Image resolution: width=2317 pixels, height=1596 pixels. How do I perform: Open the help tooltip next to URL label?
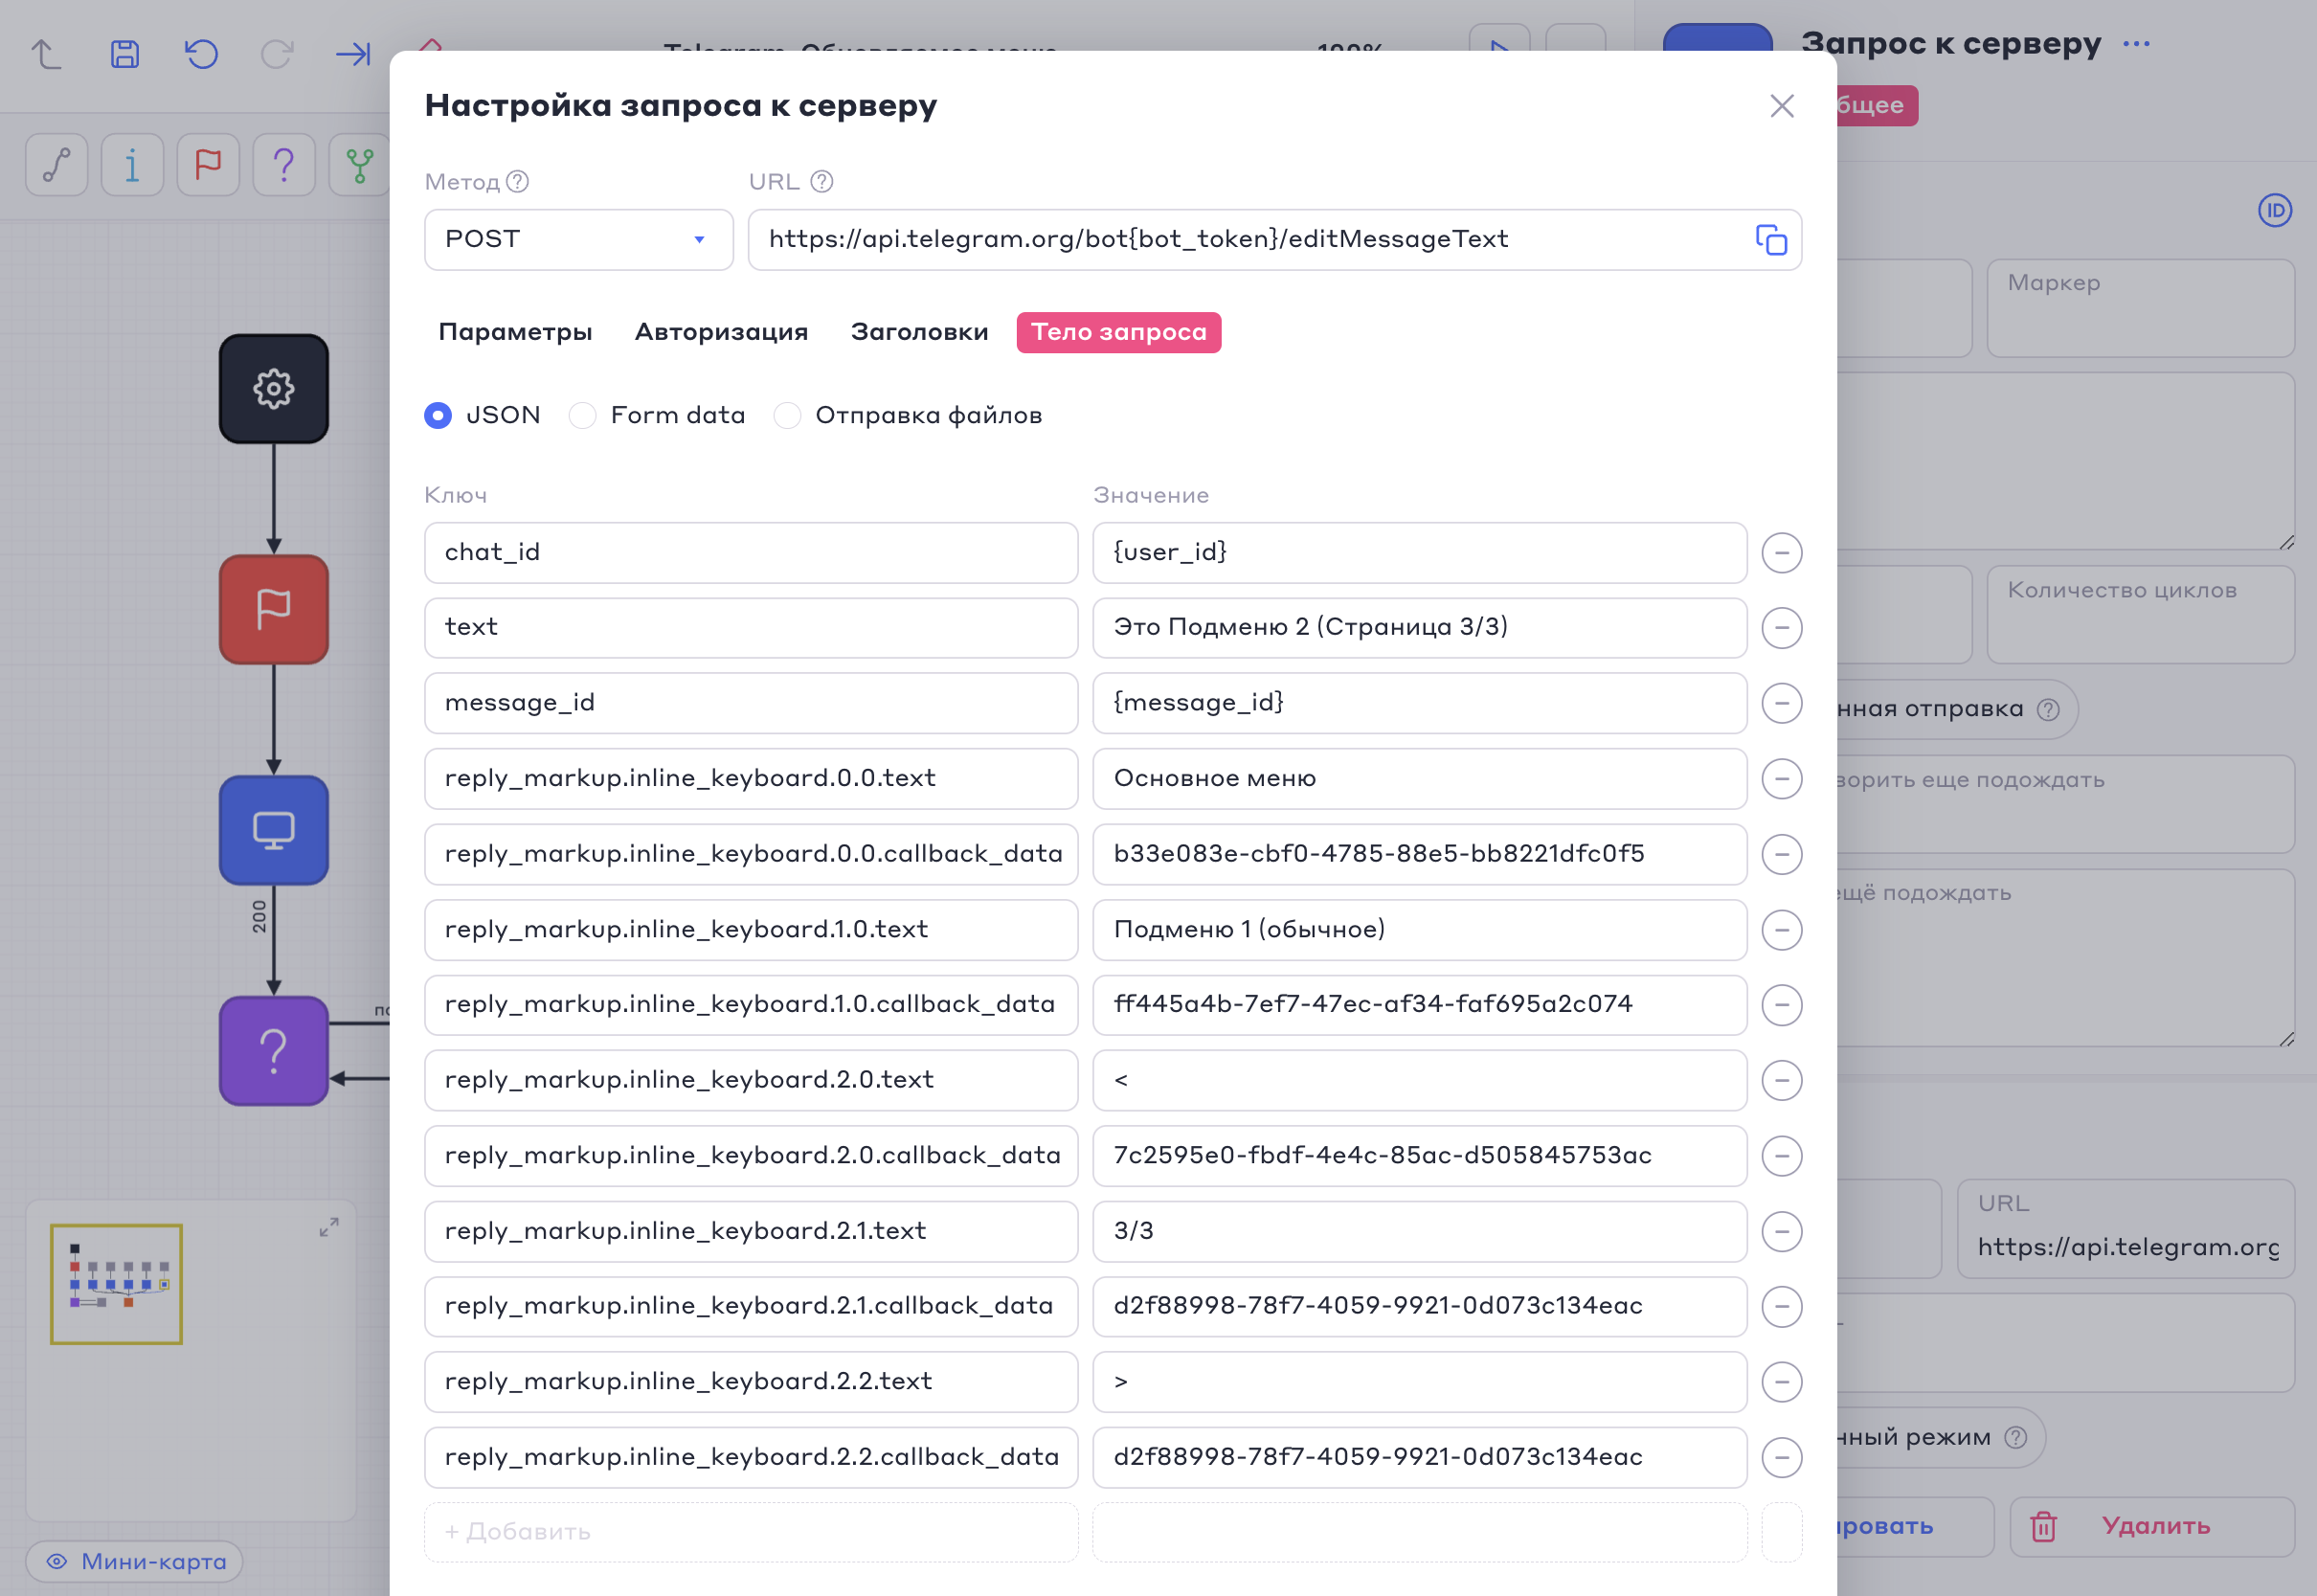(x=821, y=181)
